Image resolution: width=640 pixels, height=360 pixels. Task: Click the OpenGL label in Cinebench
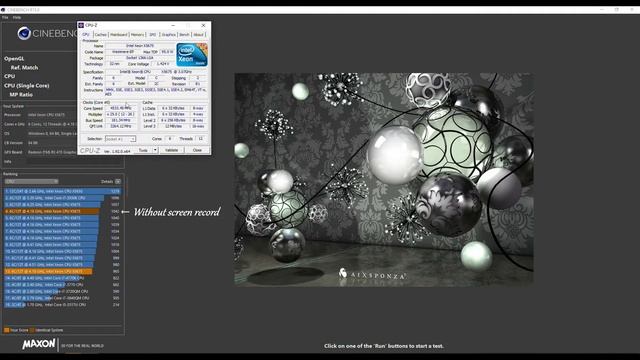click(x=14, y=59)
